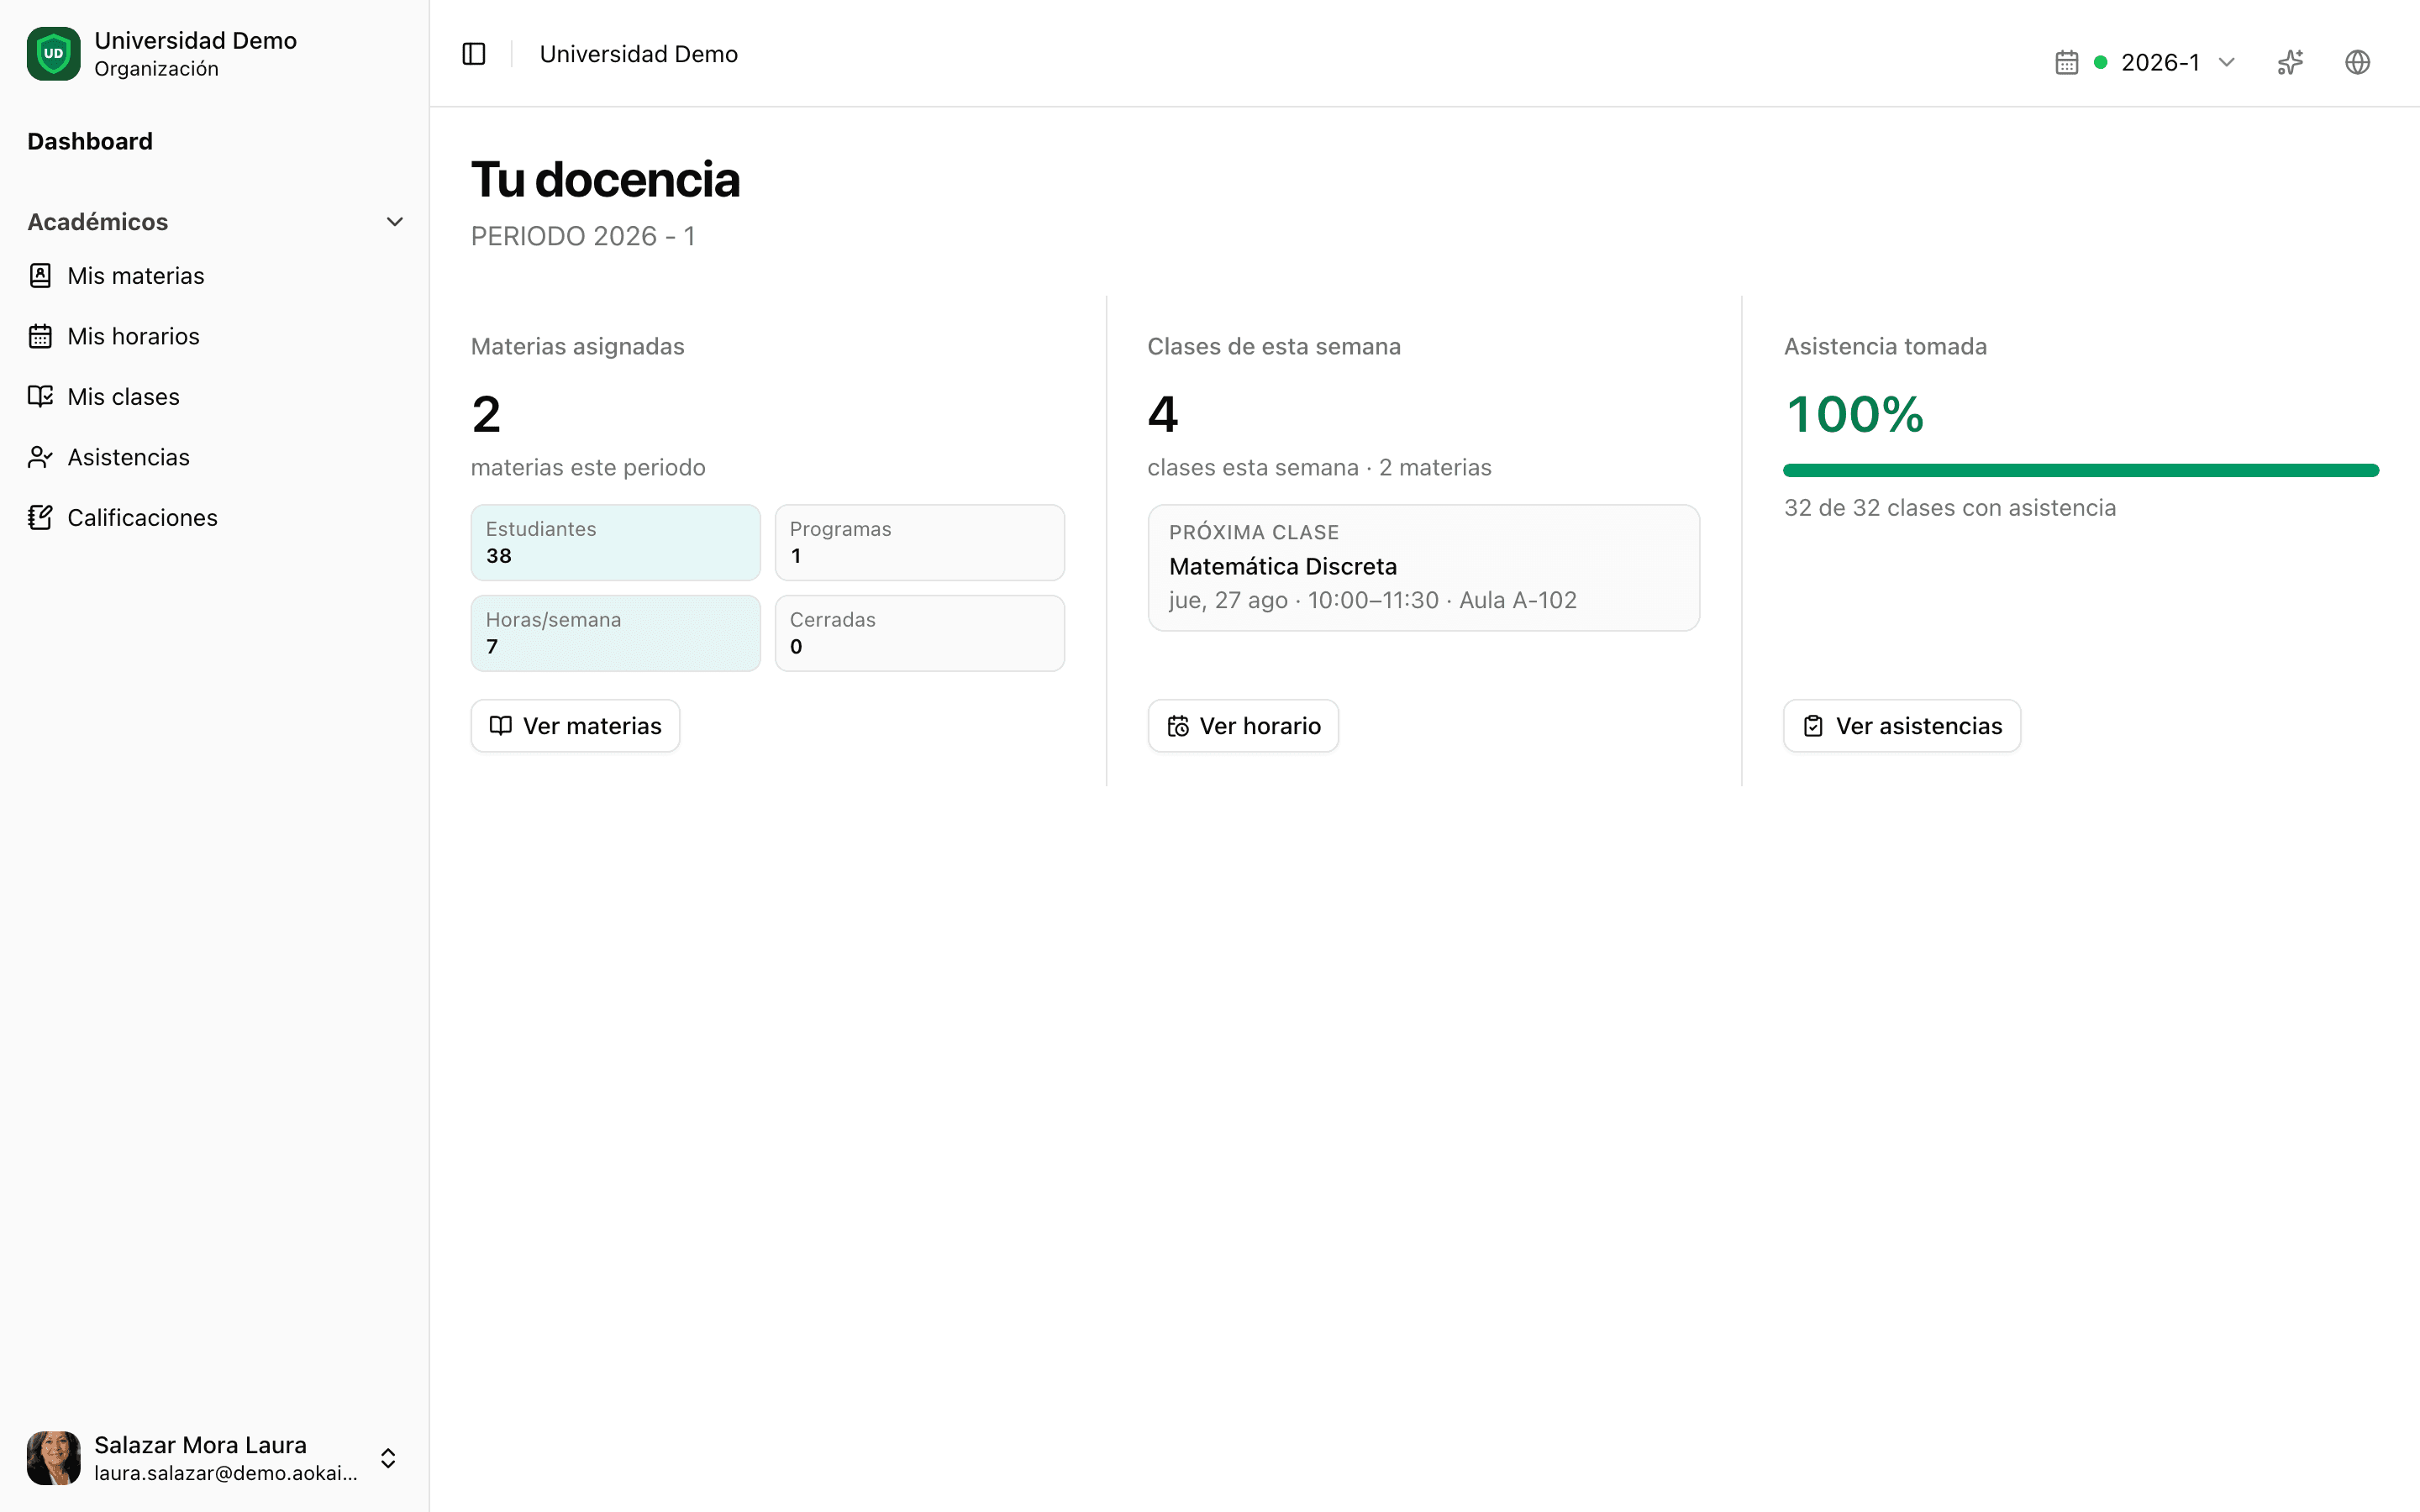
Task: Click the green active-period status dot
Action: [x=2100, y=62]
